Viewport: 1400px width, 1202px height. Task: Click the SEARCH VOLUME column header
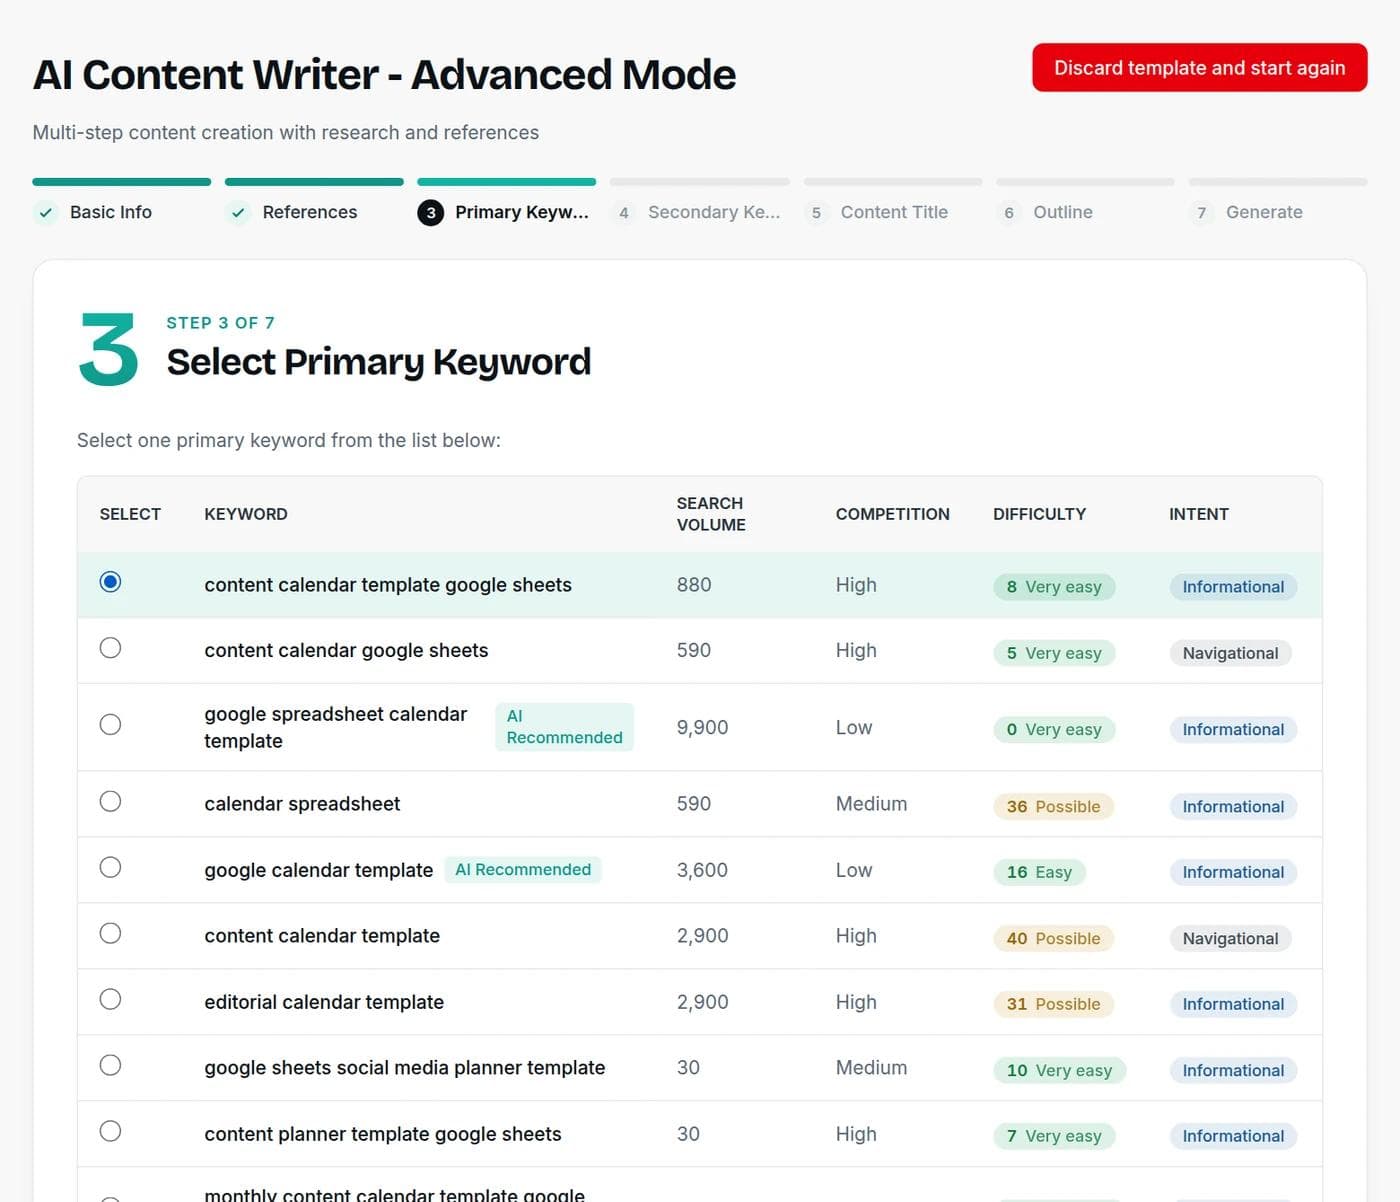coord(711,514)
